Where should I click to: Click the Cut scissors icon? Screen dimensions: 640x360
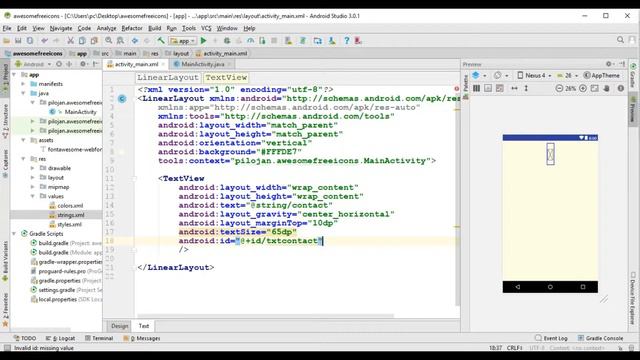coord(70,41)
